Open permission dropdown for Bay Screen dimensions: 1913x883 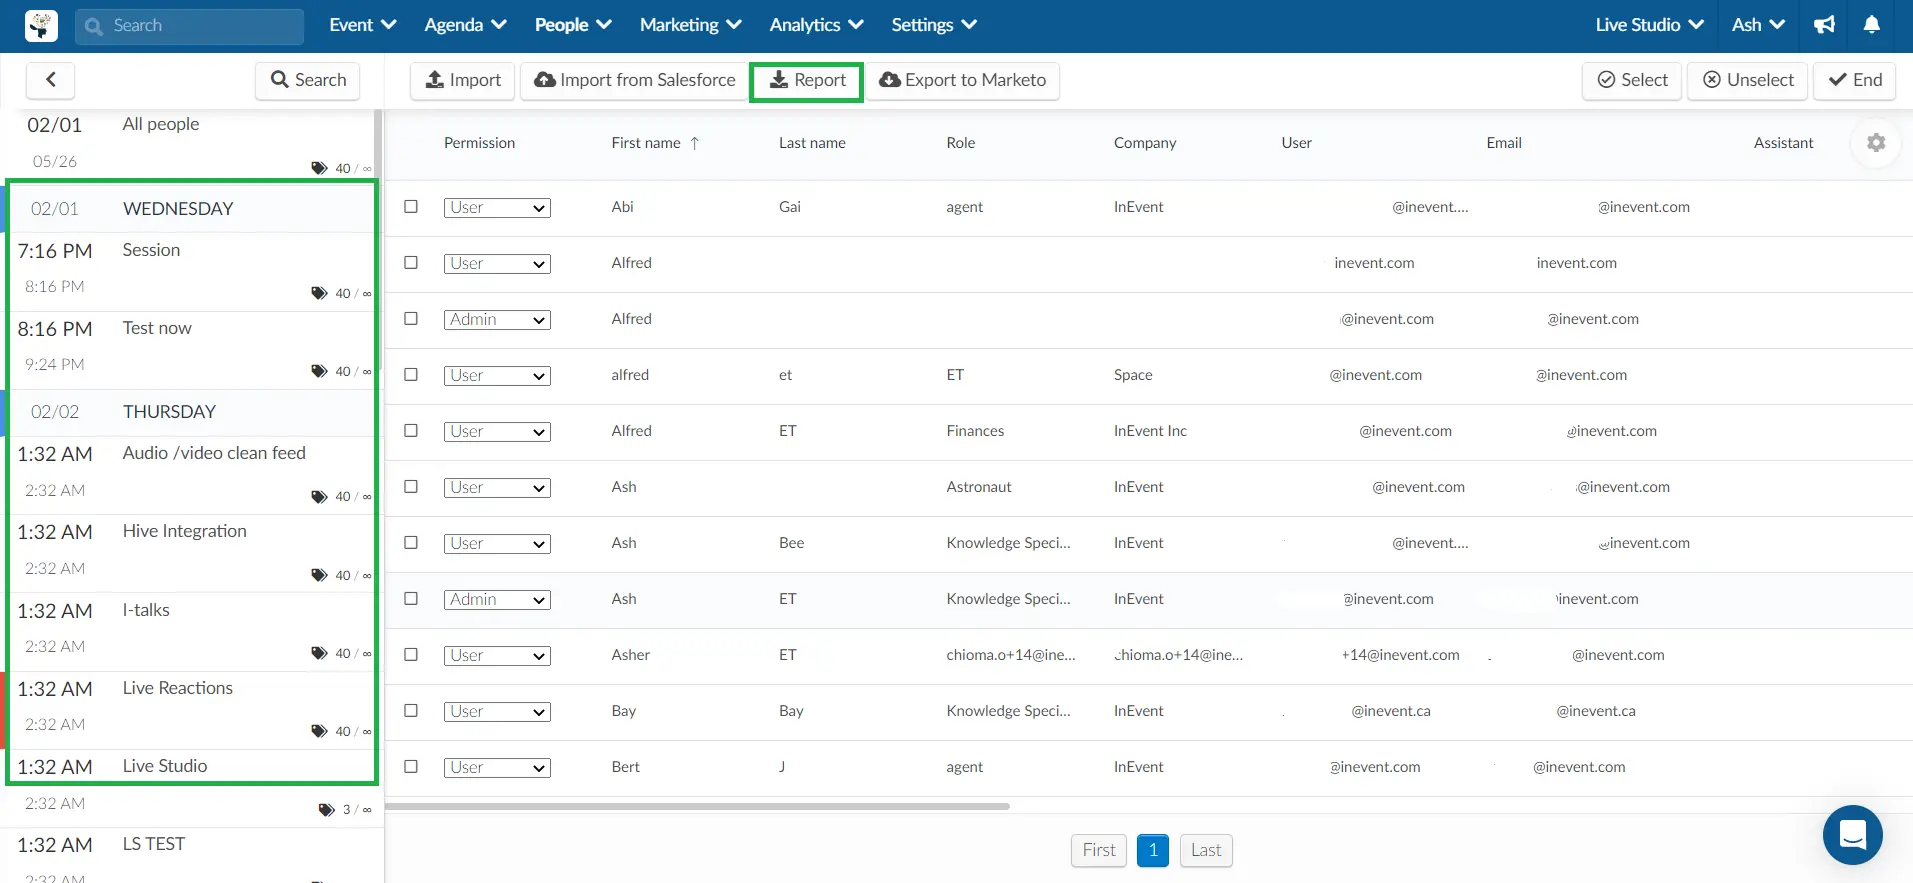[497, 712]
